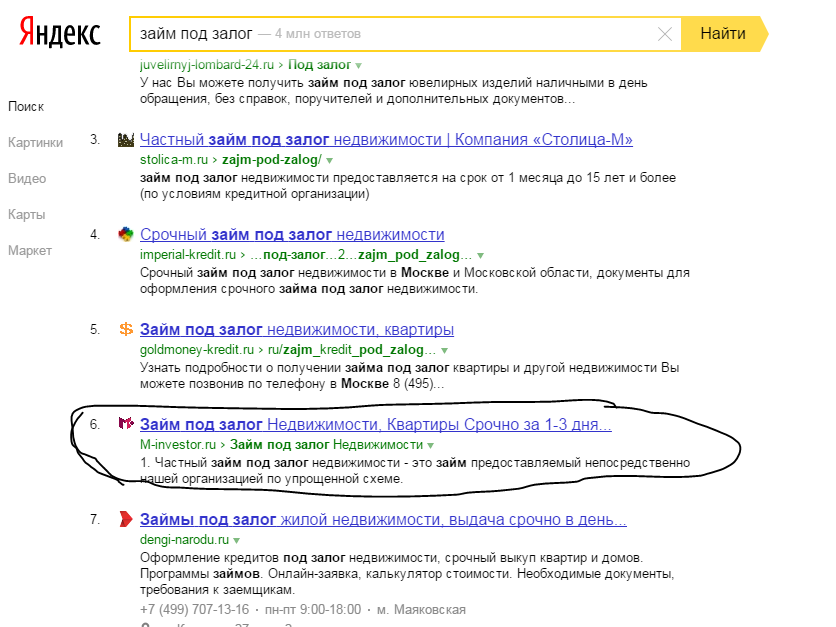Clear the search query with the X icon
The width and height of the screenshot is (836, 627).
664,35
